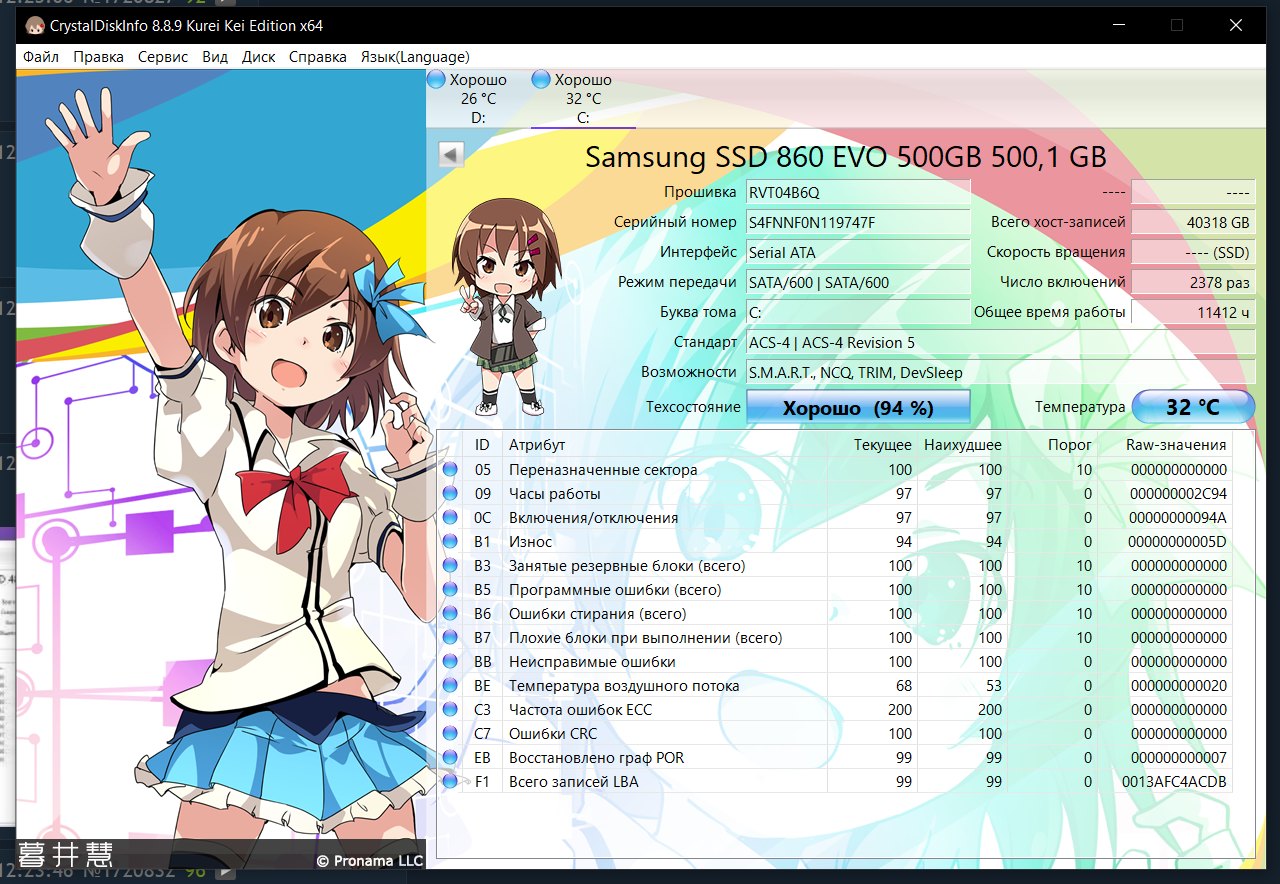Select the status orb for row B6

450,614
